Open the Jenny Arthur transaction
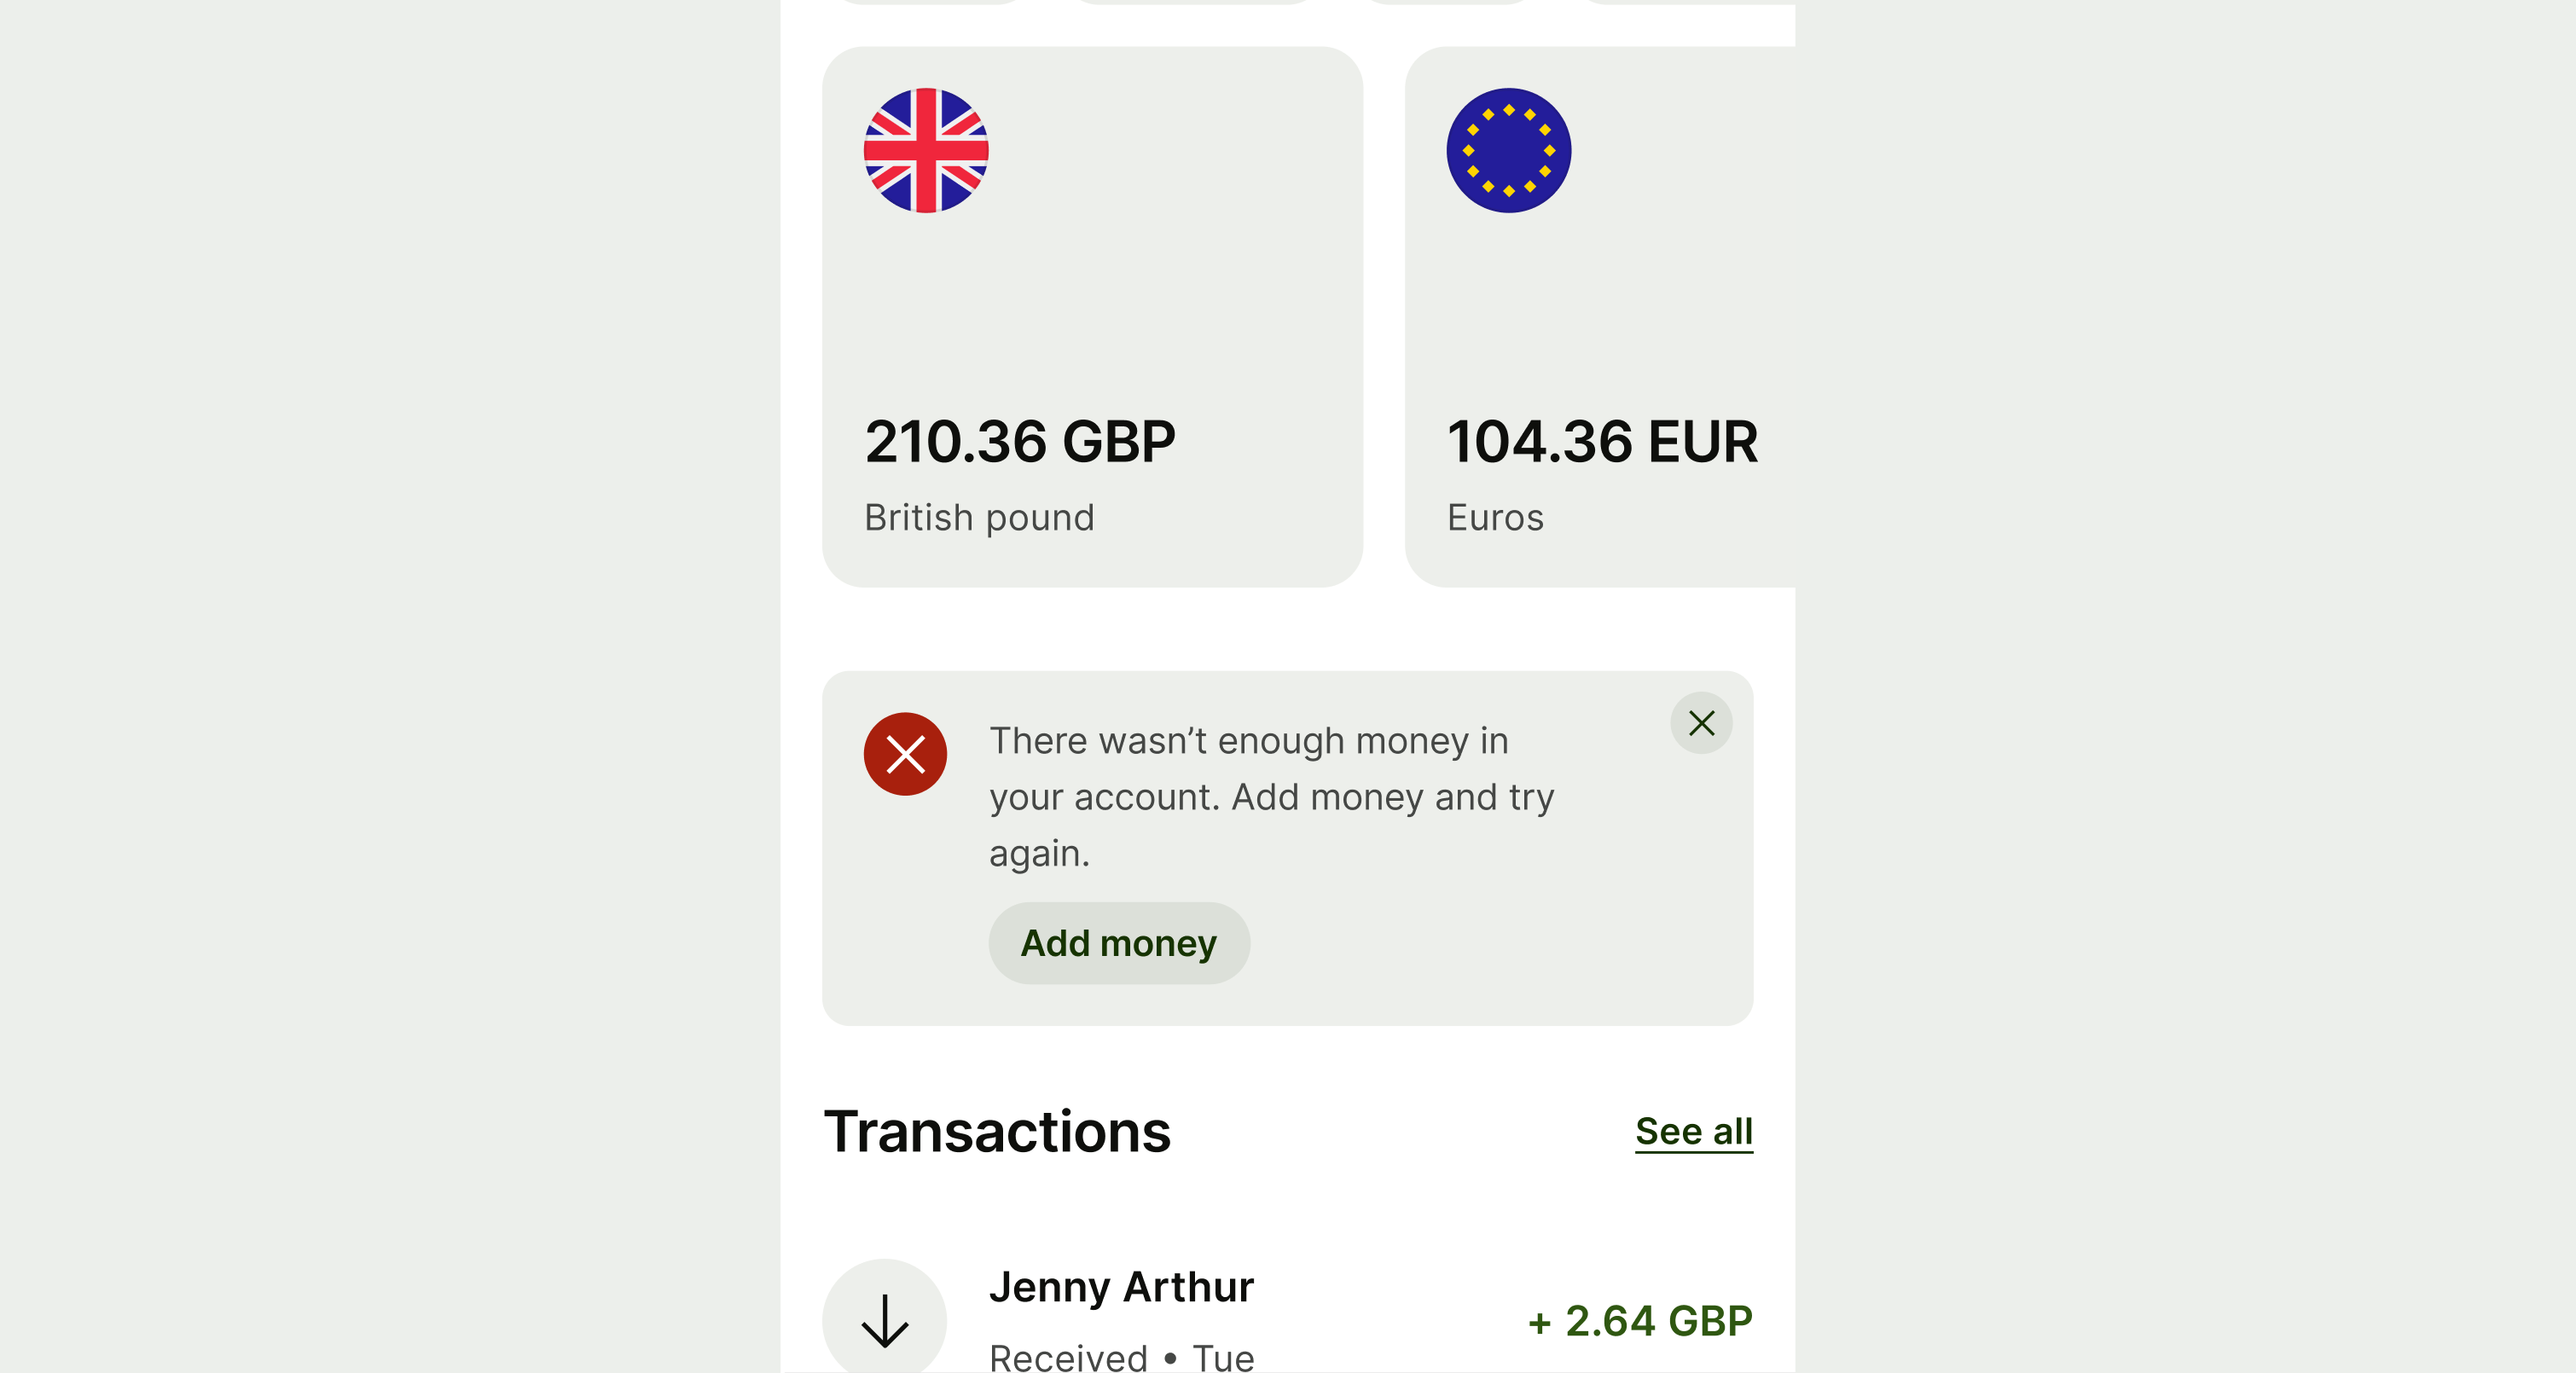 [x=1121, y=1287]
